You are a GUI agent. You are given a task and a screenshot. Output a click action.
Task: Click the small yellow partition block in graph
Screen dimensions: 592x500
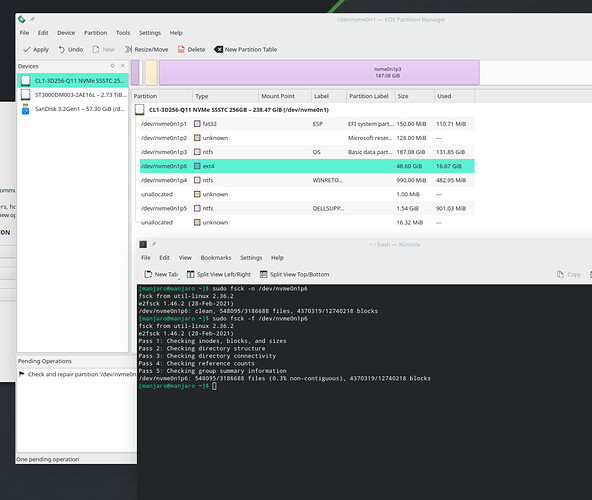151,73
